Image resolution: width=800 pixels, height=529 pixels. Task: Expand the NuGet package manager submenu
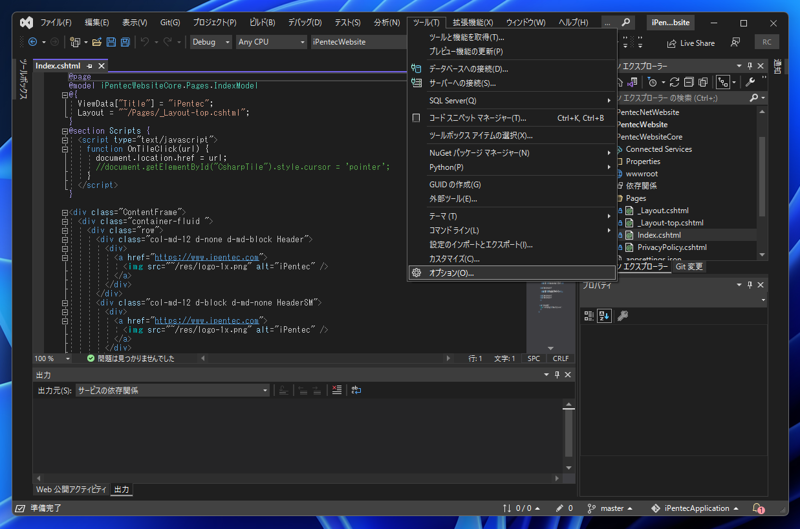[x=512, y=153]
